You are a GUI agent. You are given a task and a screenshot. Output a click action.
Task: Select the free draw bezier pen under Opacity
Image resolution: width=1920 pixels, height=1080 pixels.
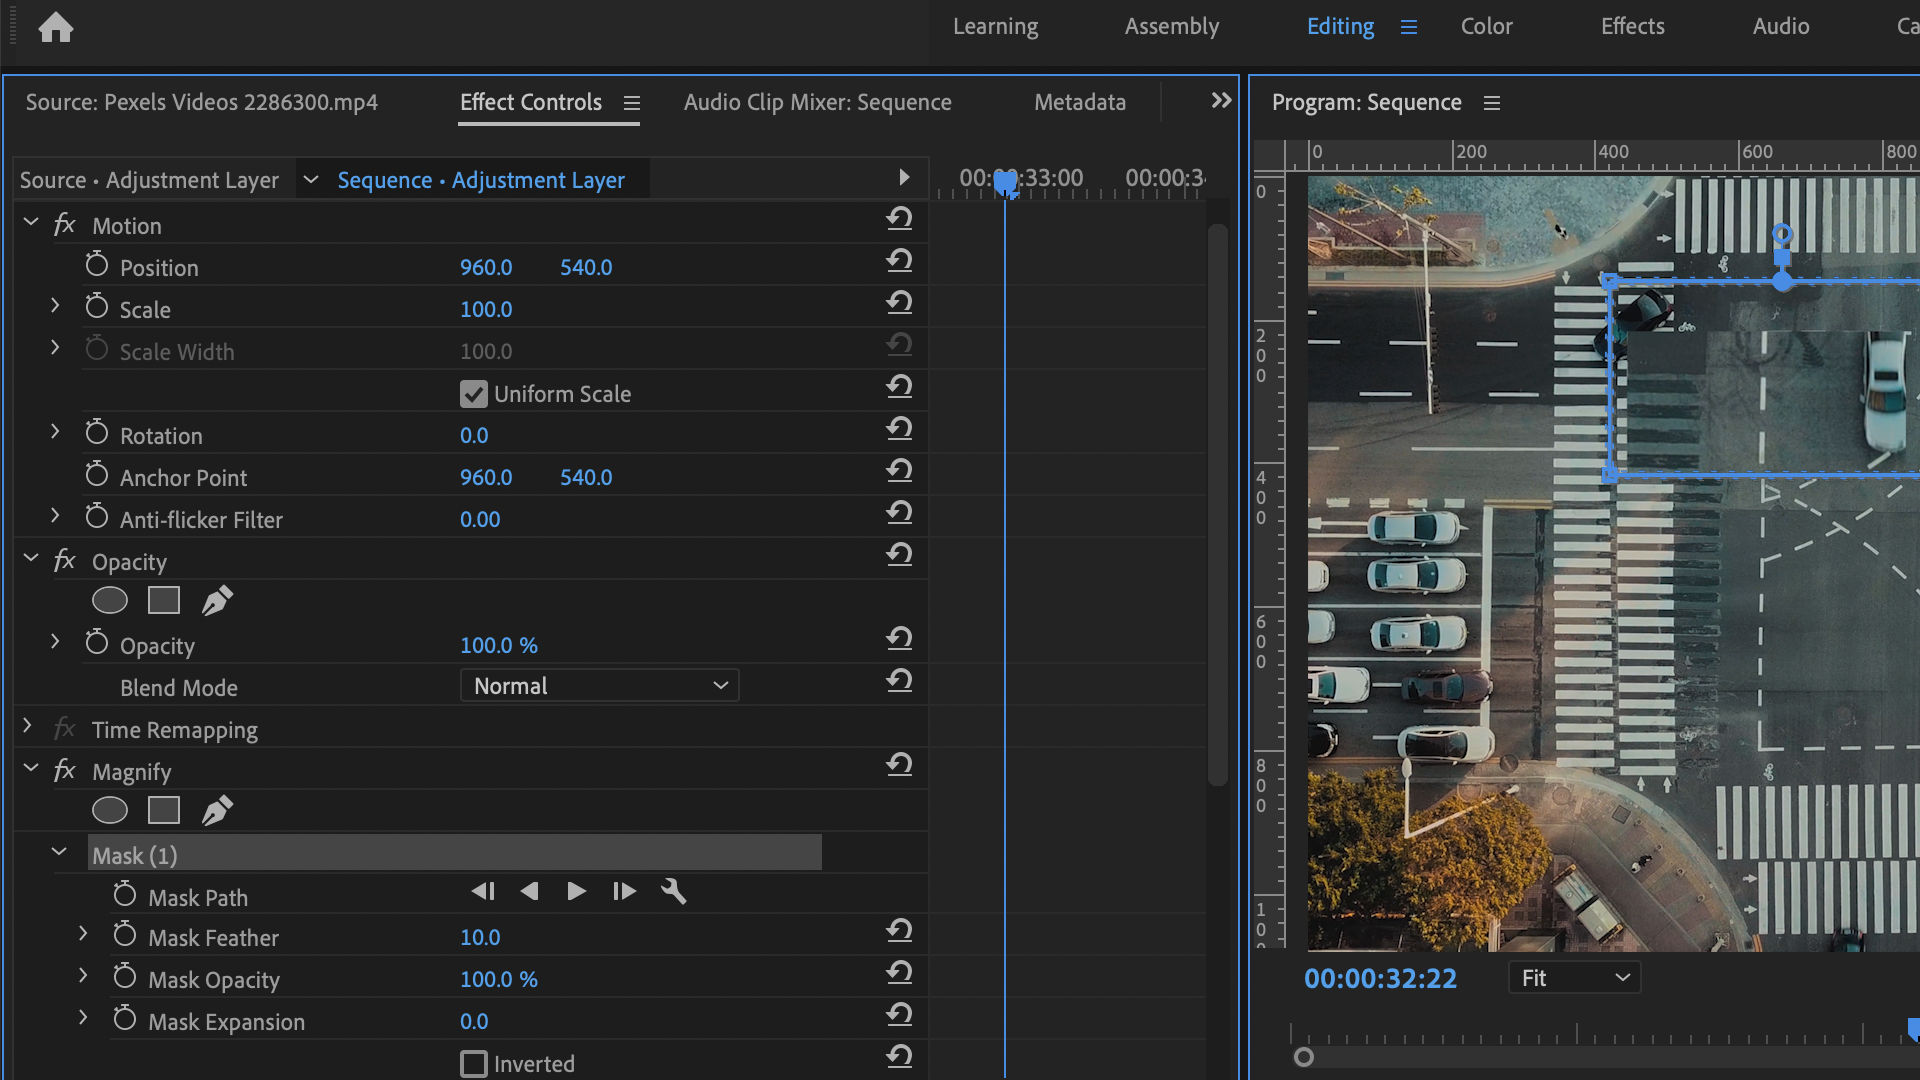pos(217,600)
